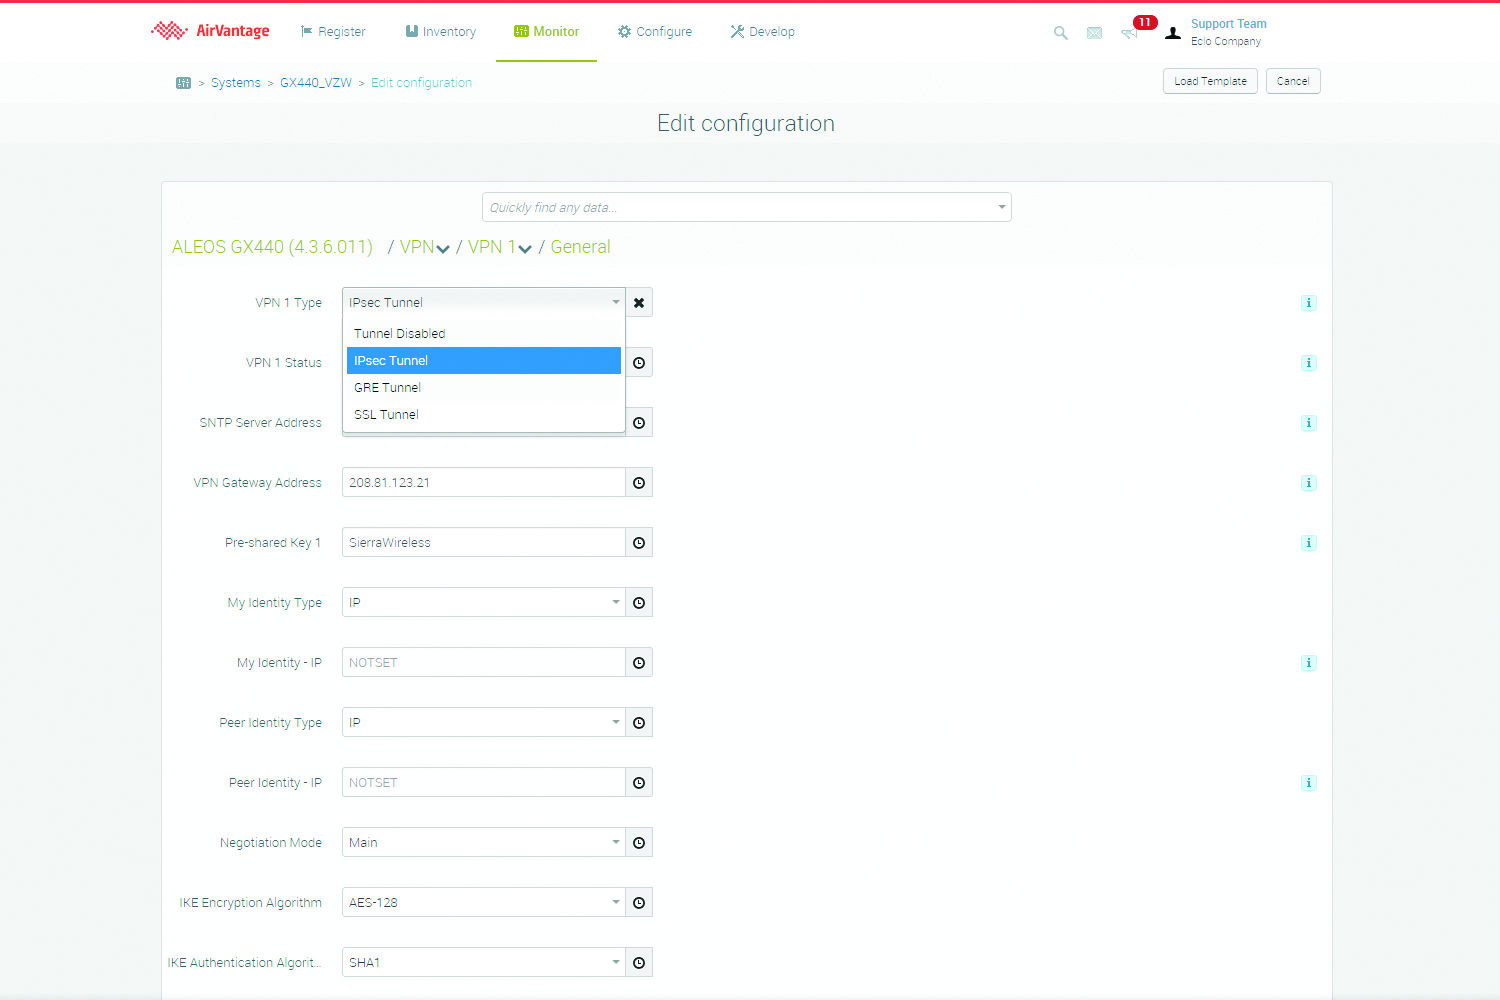This screenshot has width=1500, height=1000.
Task: Expand the VPN 1 breadcrumb chevron
Action: click(525, 249)
